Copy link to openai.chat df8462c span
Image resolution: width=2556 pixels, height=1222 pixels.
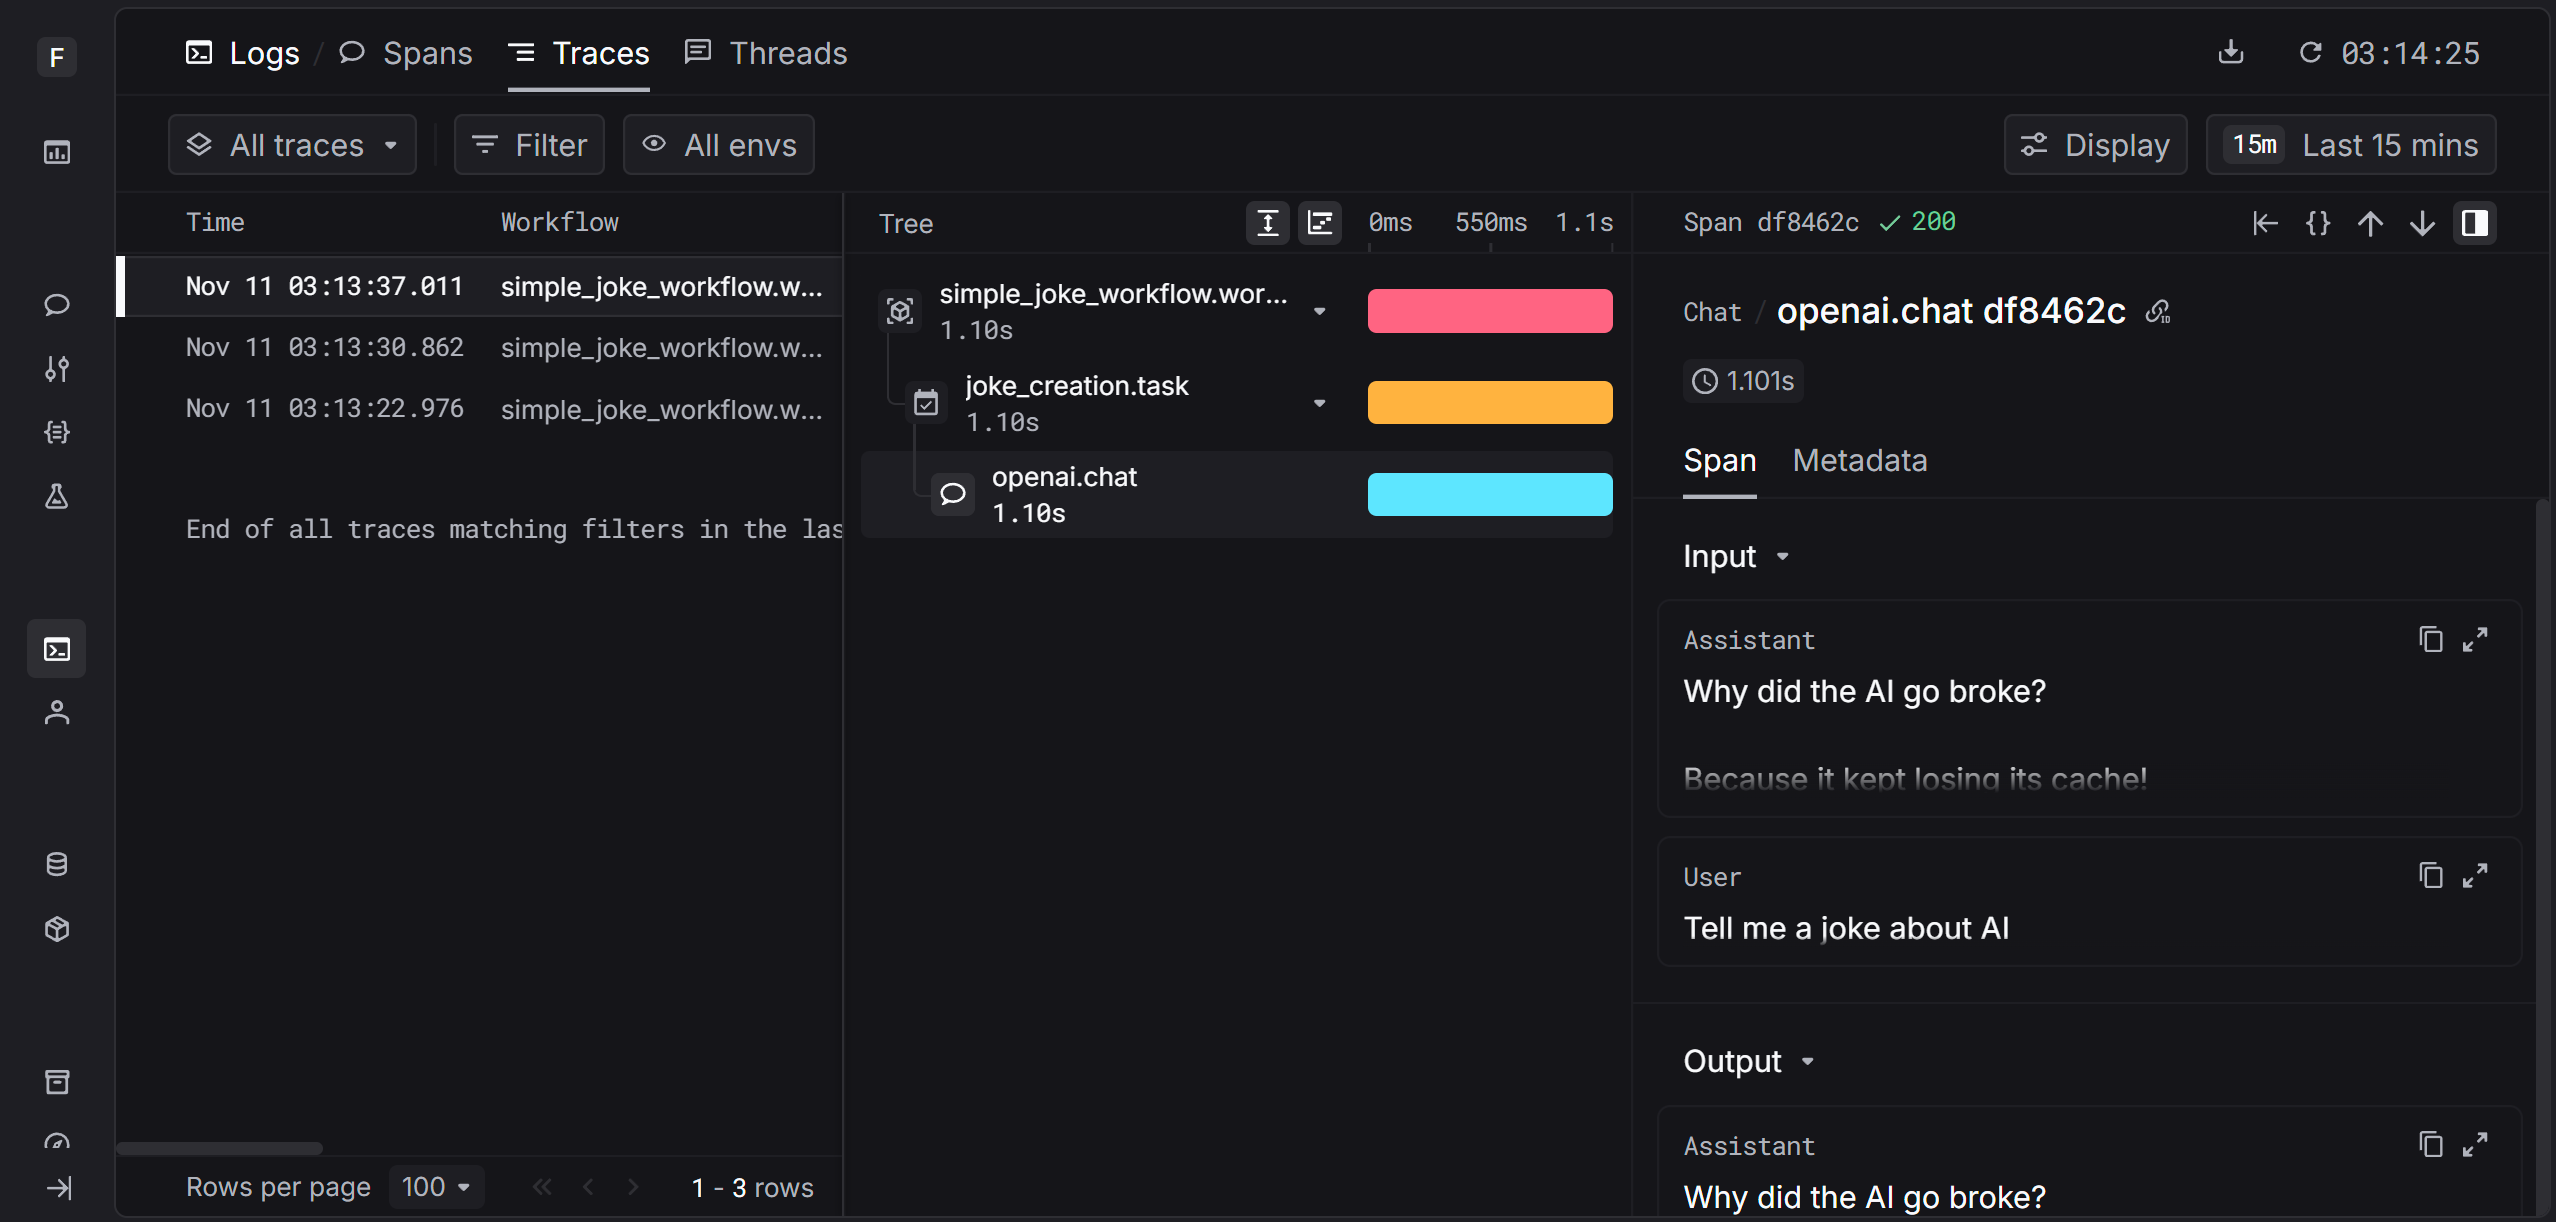(x=2158, y=312)
